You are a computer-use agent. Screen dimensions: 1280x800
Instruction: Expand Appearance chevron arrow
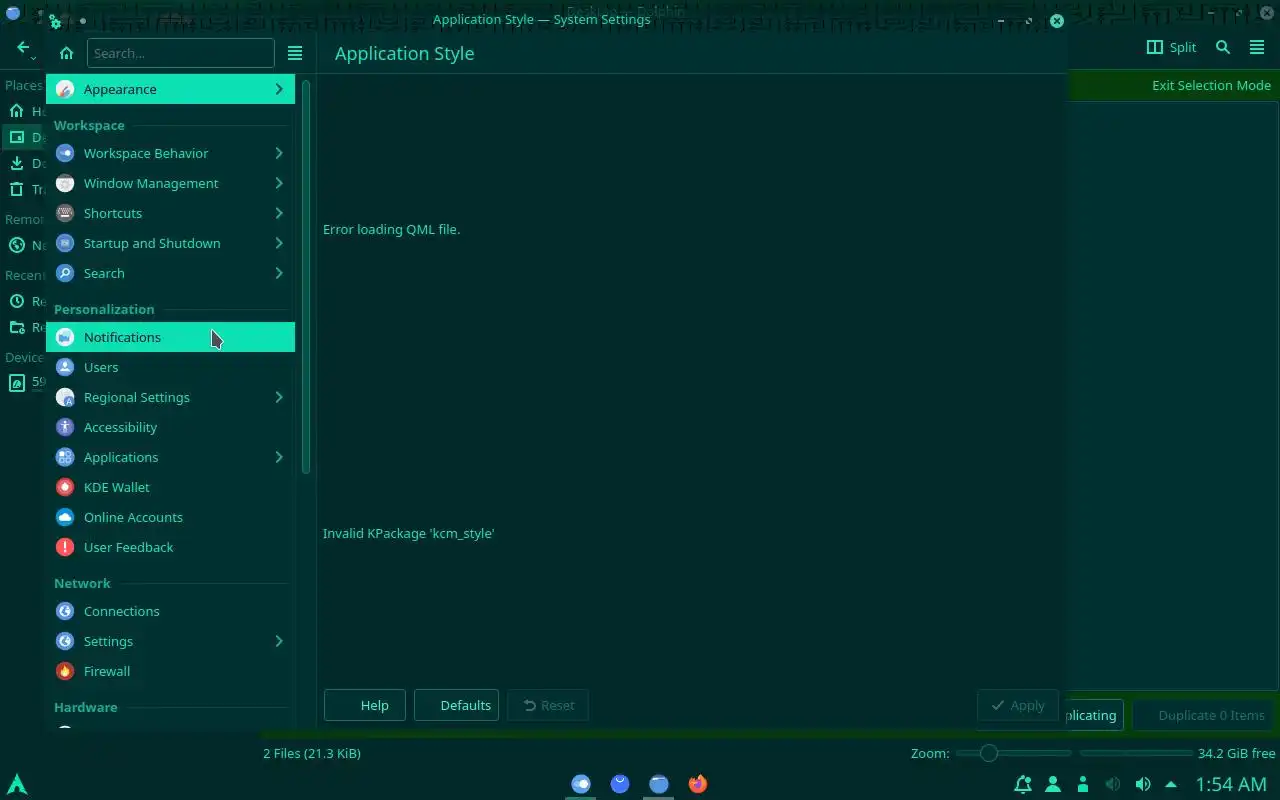click(279, 89)
